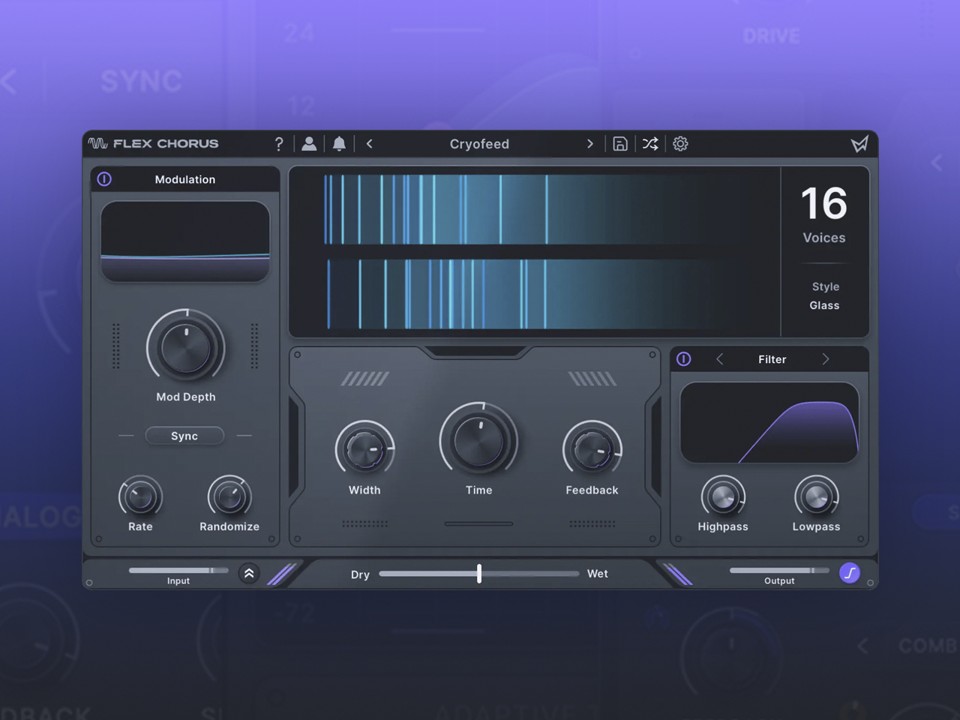Switch to previous Filter module arrow
Screen dimensions: 960x720
click(x=720, y=359)
